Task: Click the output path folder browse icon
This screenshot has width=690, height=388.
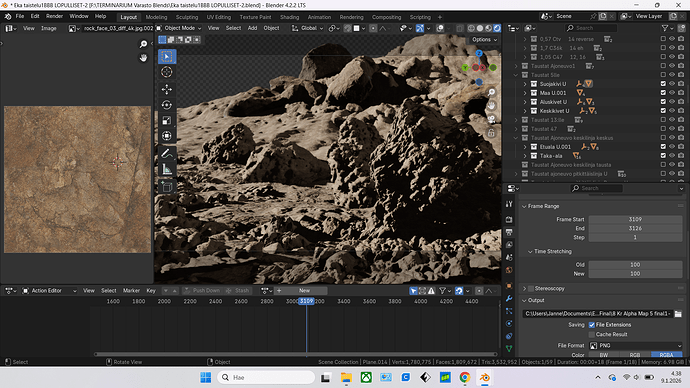Action: pos(678,314)
